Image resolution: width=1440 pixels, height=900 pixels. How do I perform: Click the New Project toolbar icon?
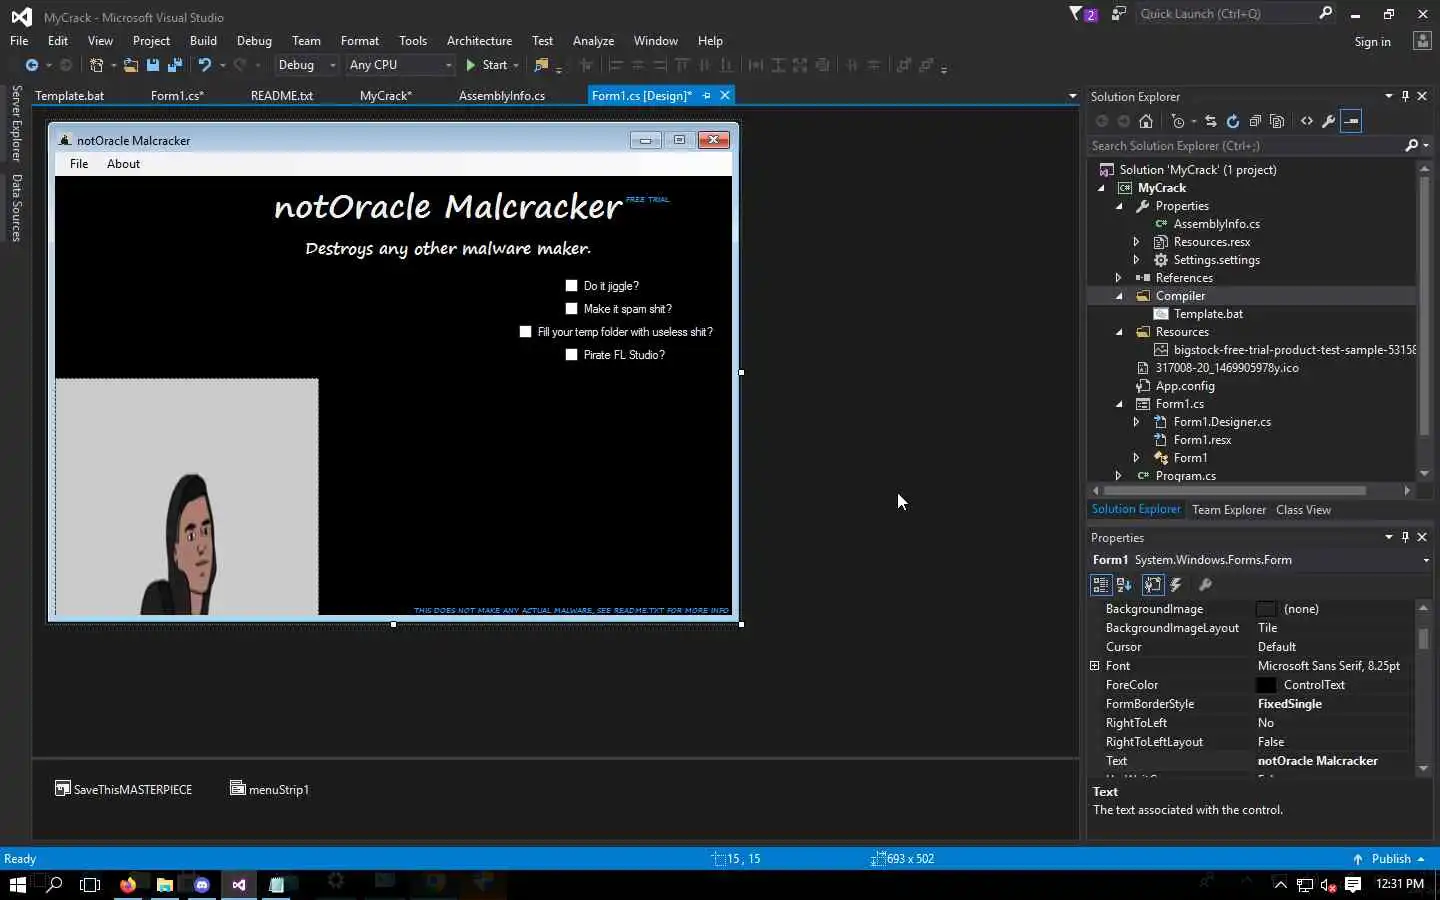click(x=96, y=65)
